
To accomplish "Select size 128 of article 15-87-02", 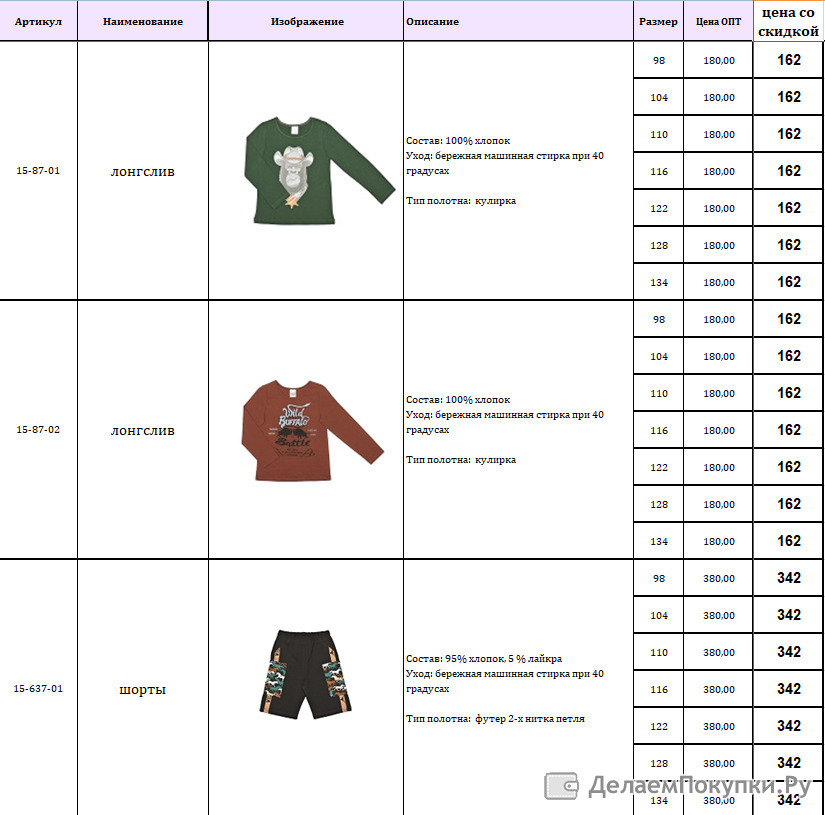I will (x=658, y=504).
